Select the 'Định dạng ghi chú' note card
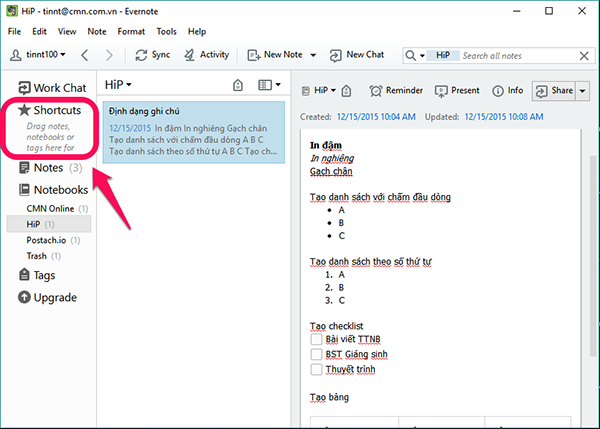 (194, 132)
